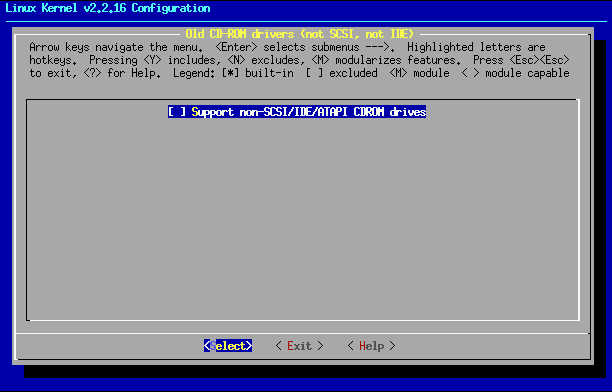Click the left angle bracket of Exit button
The width and height of the screenshot is (612, 392).
pyautogui.click(x=278, y=346)
